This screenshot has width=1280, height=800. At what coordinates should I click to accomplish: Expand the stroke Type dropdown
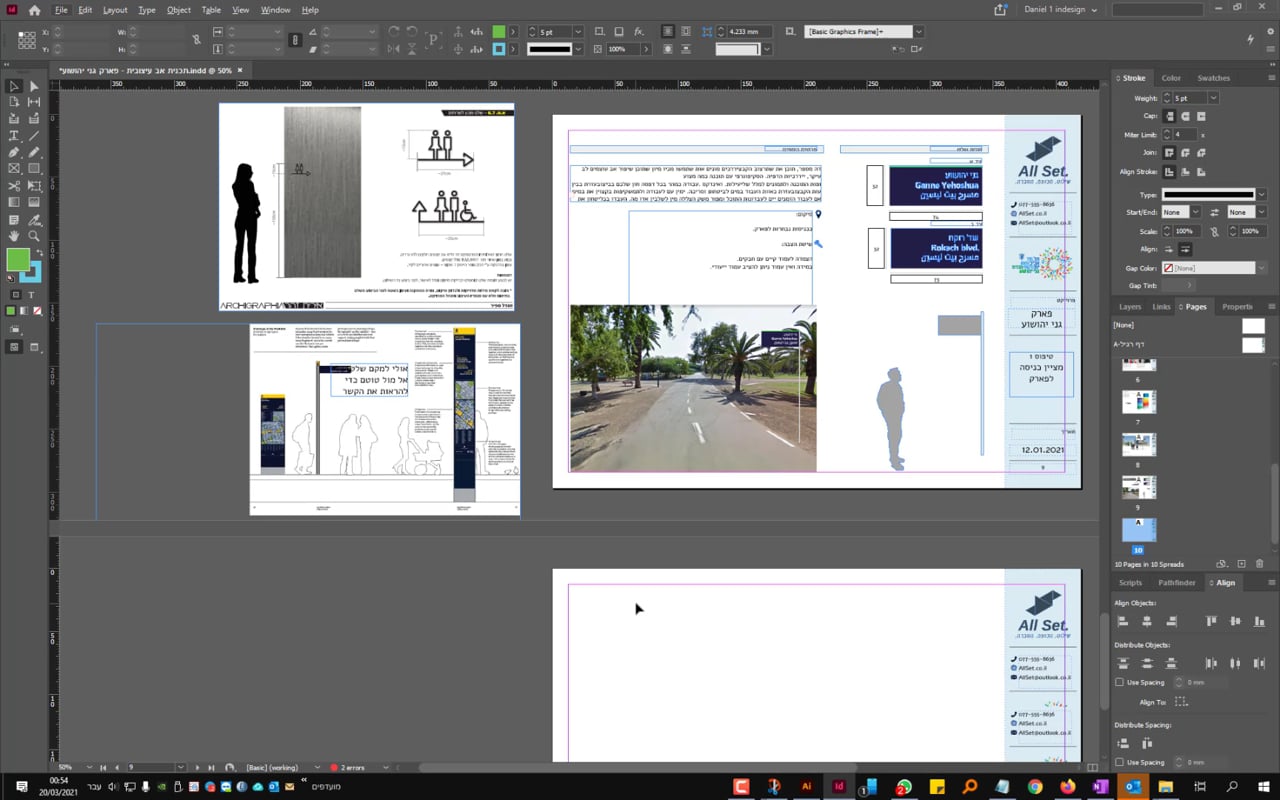[x=1261, y=194]
